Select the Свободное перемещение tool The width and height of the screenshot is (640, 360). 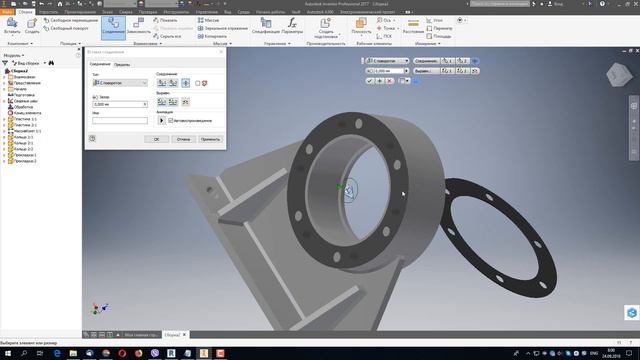click(71, 20)
